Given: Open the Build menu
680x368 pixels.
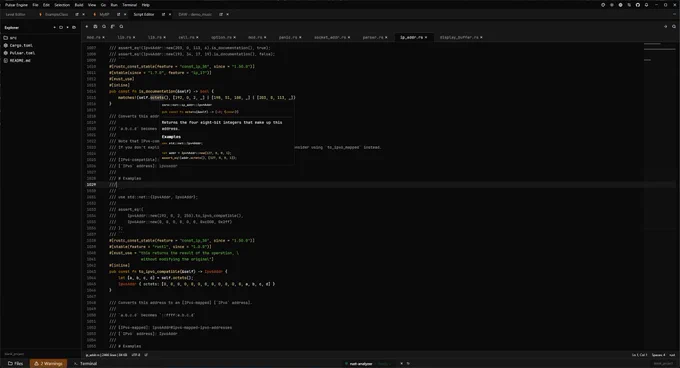Looking at the screenshot, I should pyautogui.click(x=79, y=5).
